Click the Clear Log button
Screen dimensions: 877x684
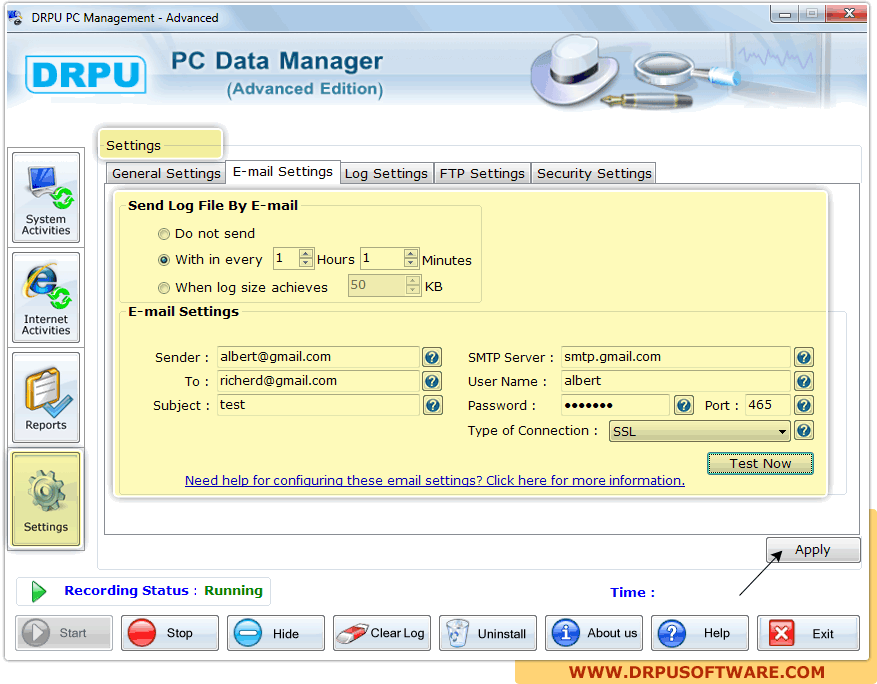(x=382, y=633)
